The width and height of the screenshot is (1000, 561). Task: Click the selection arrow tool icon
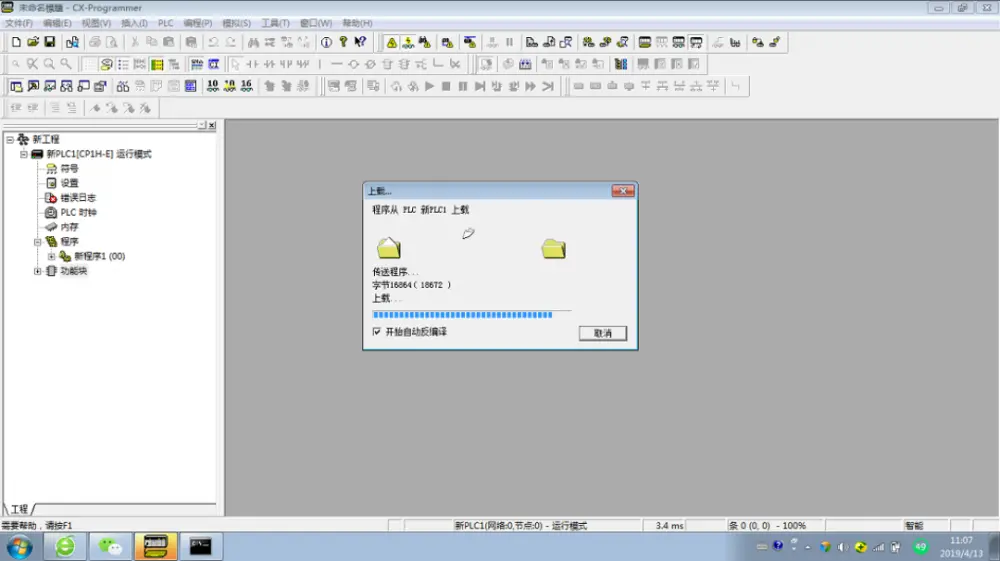point(235,64)
